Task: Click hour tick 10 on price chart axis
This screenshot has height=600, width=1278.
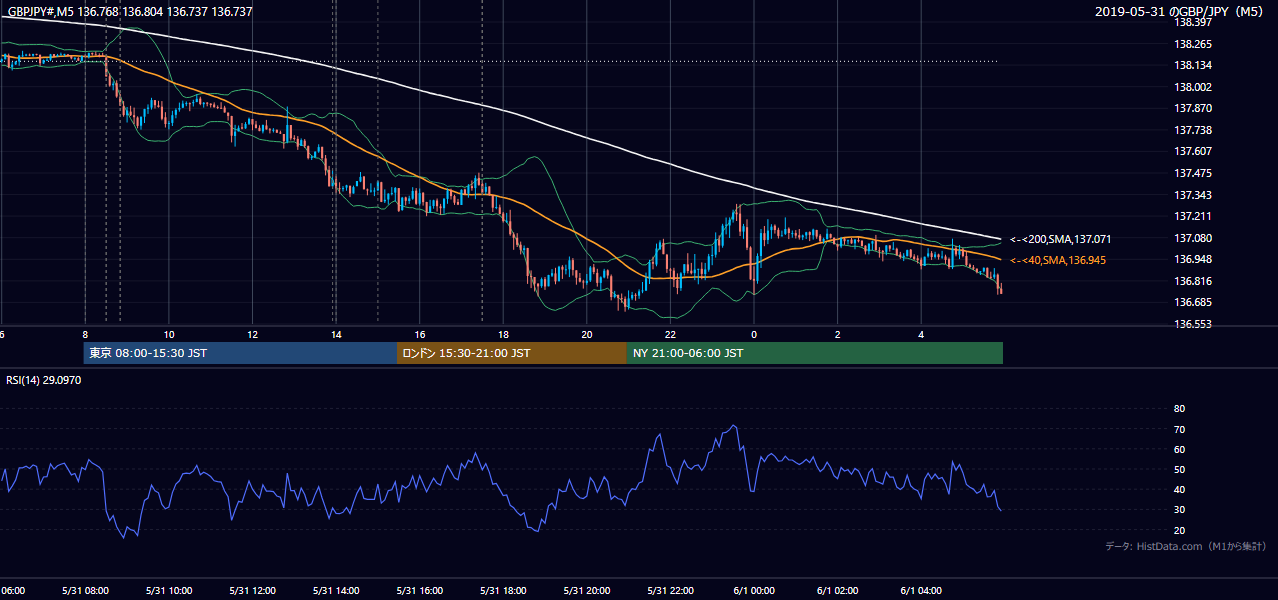Action: pyautogui.click(x=169, y=334)
